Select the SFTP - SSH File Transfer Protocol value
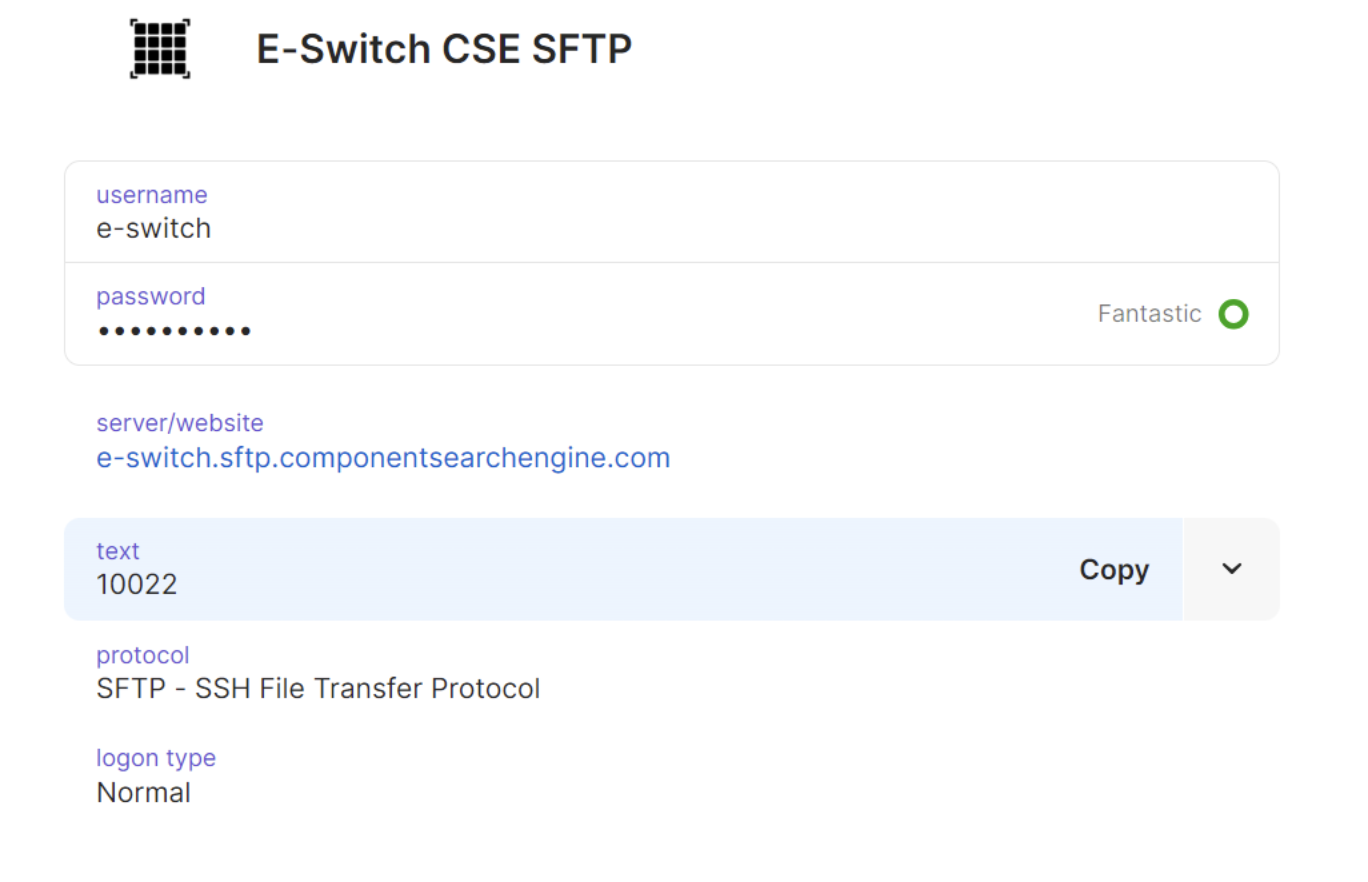This screenshot has height=882, width=1368. [318, 688]
